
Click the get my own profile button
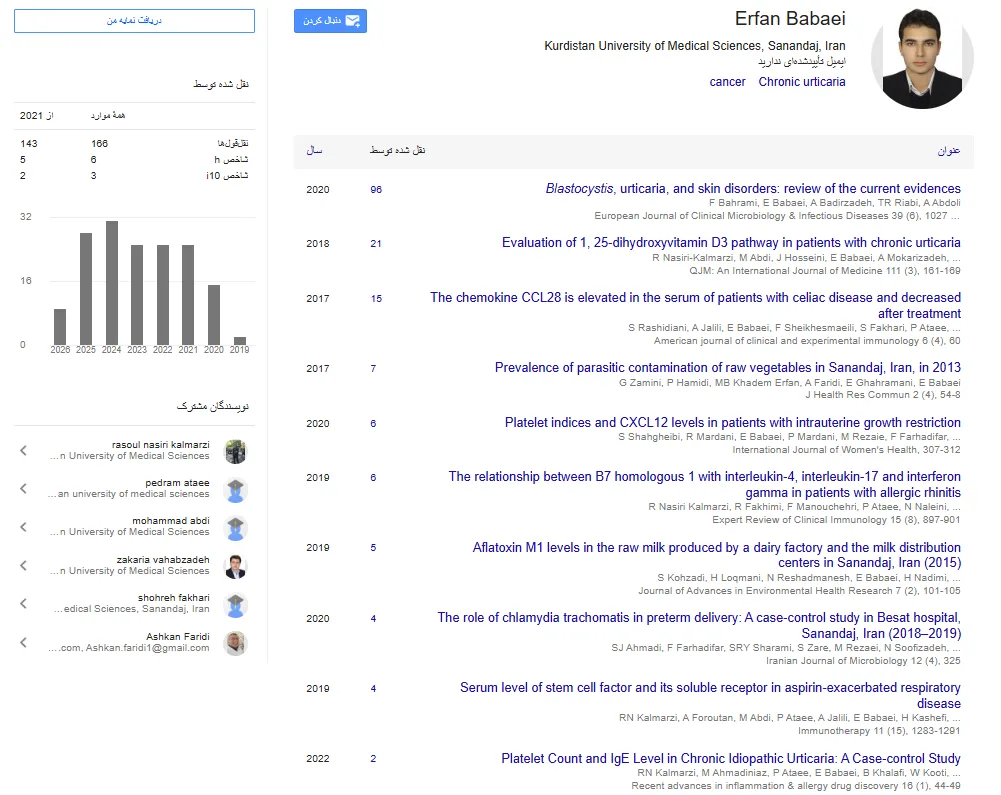click(134, 20)
